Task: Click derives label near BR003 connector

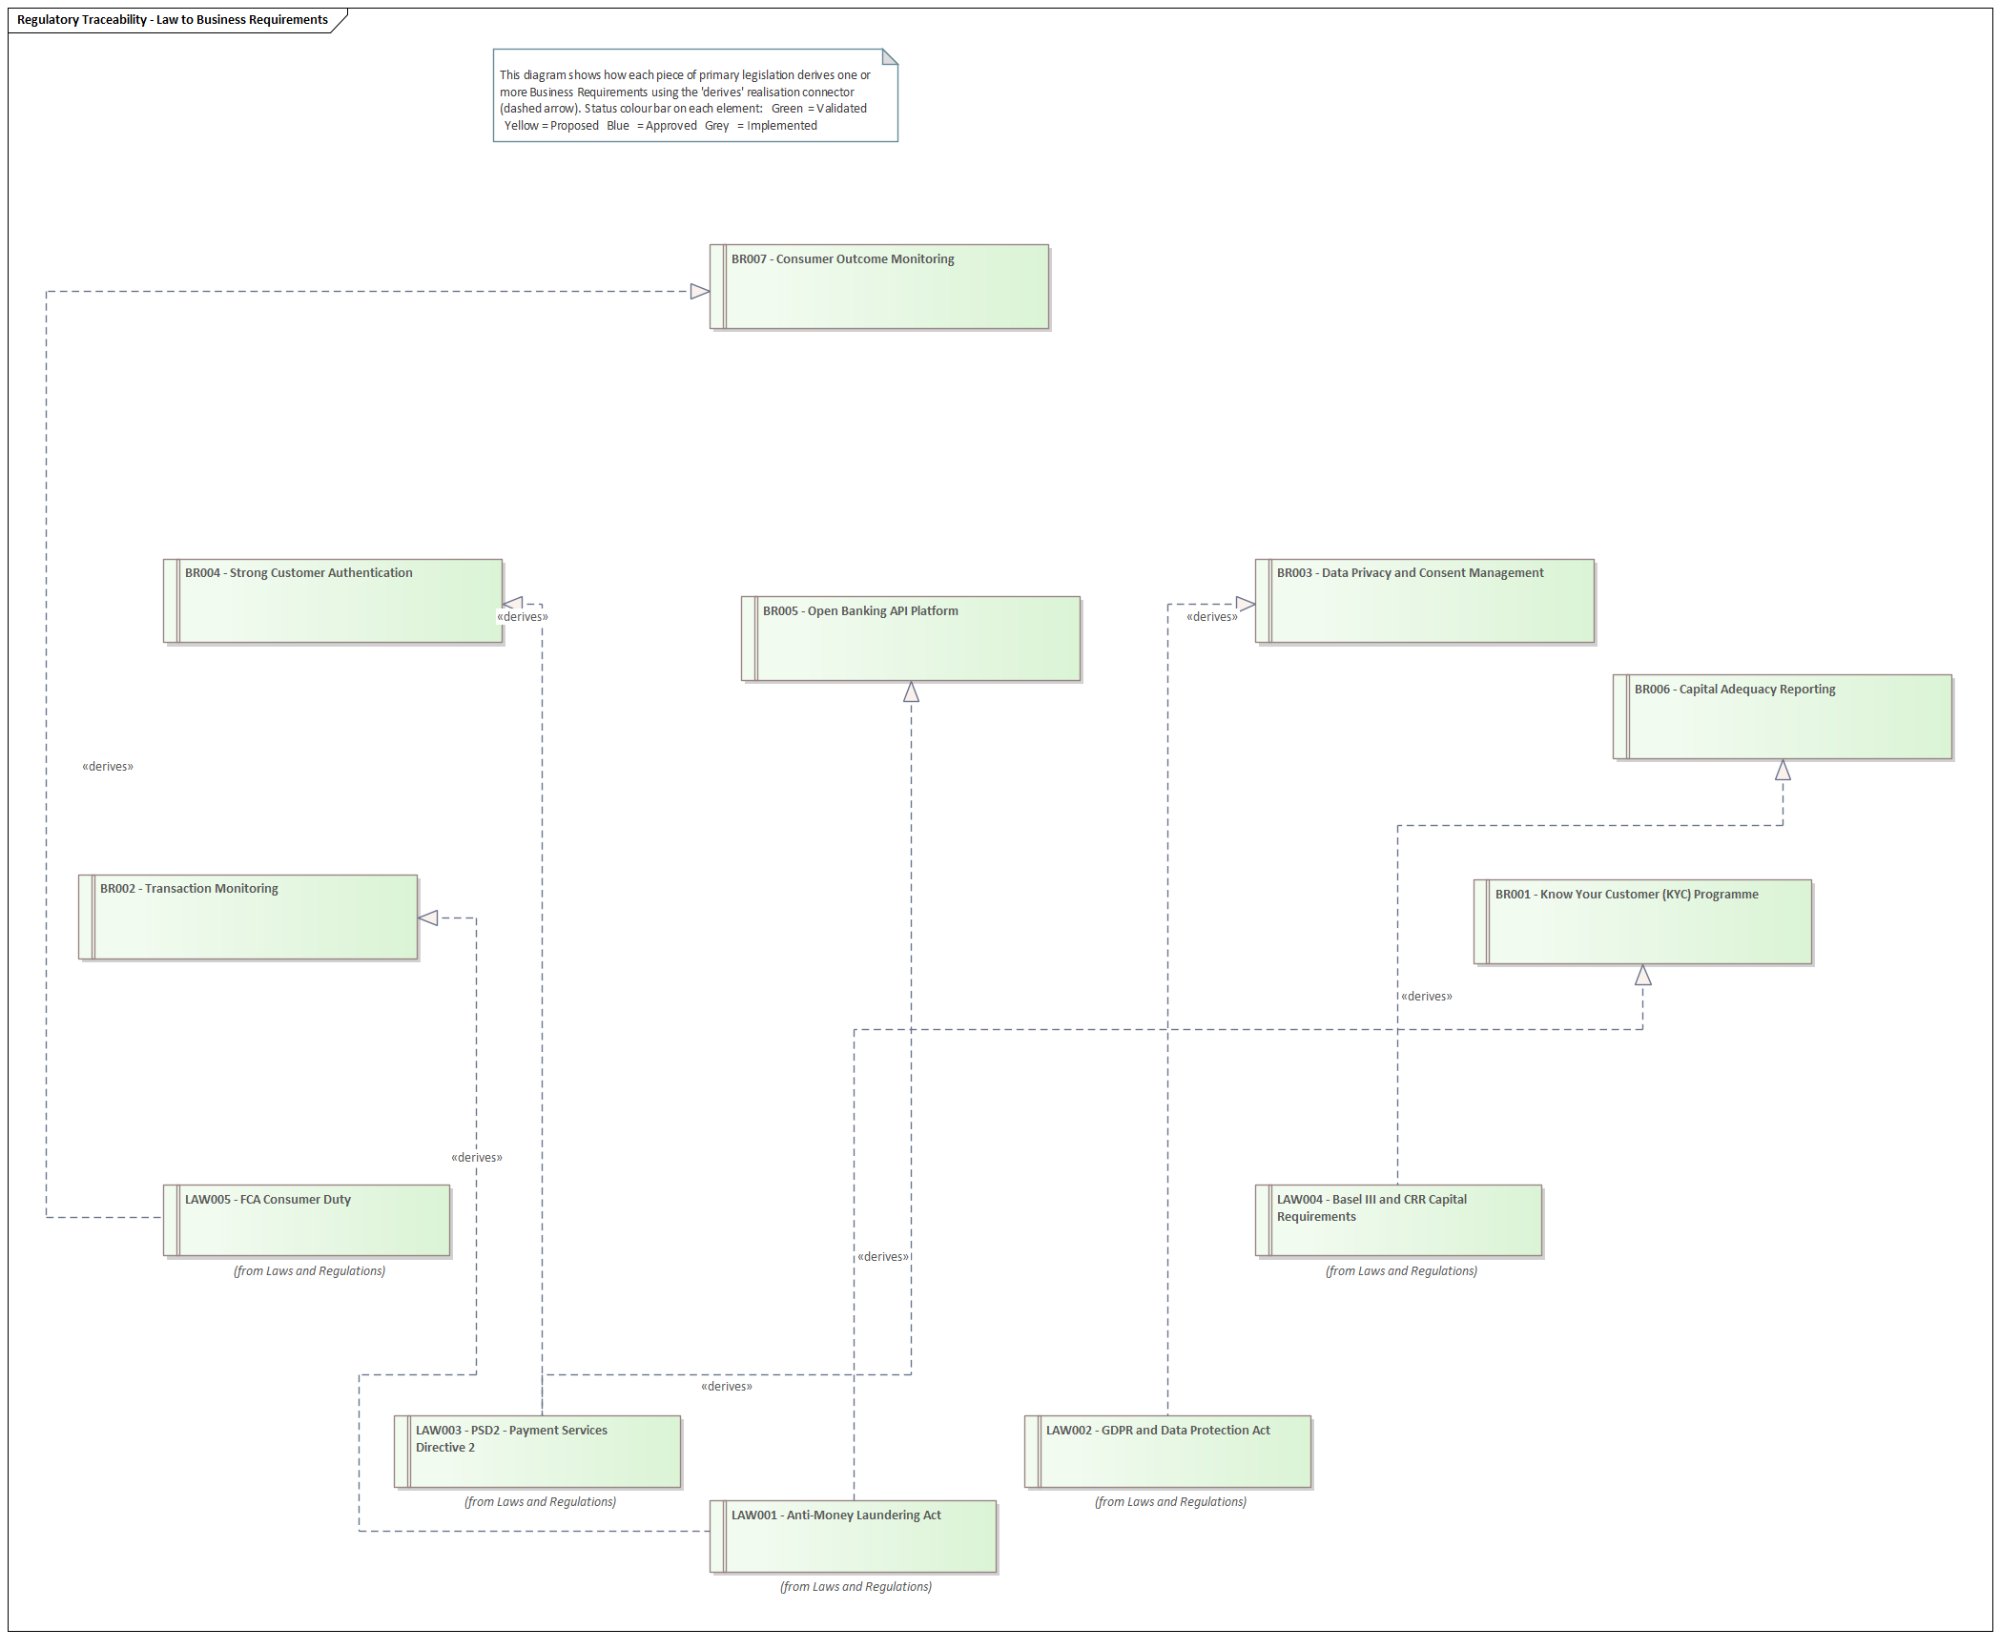Action: coord(1212,617)
